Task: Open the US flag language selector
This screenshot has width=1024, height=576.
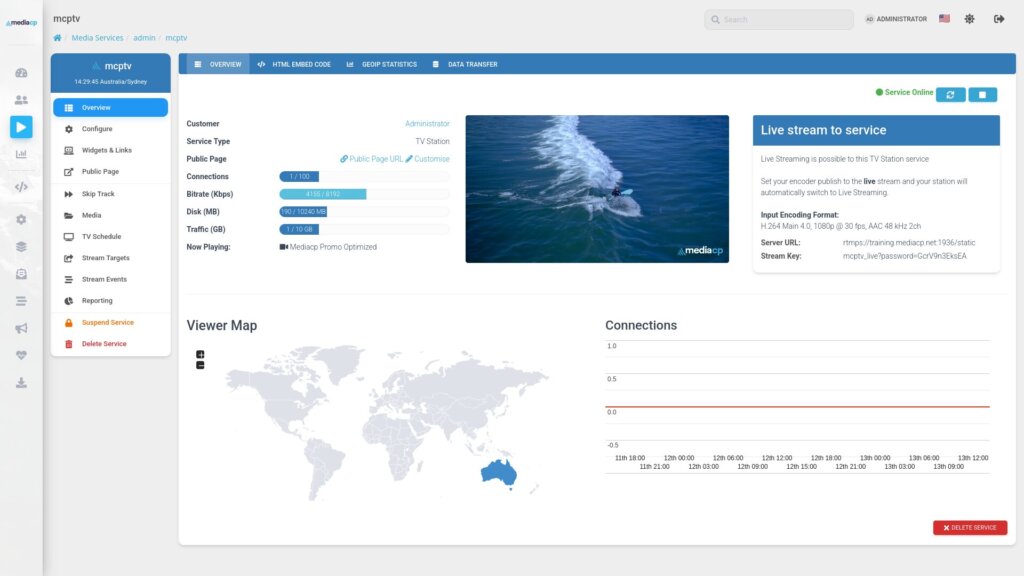Action: [944, 19]
